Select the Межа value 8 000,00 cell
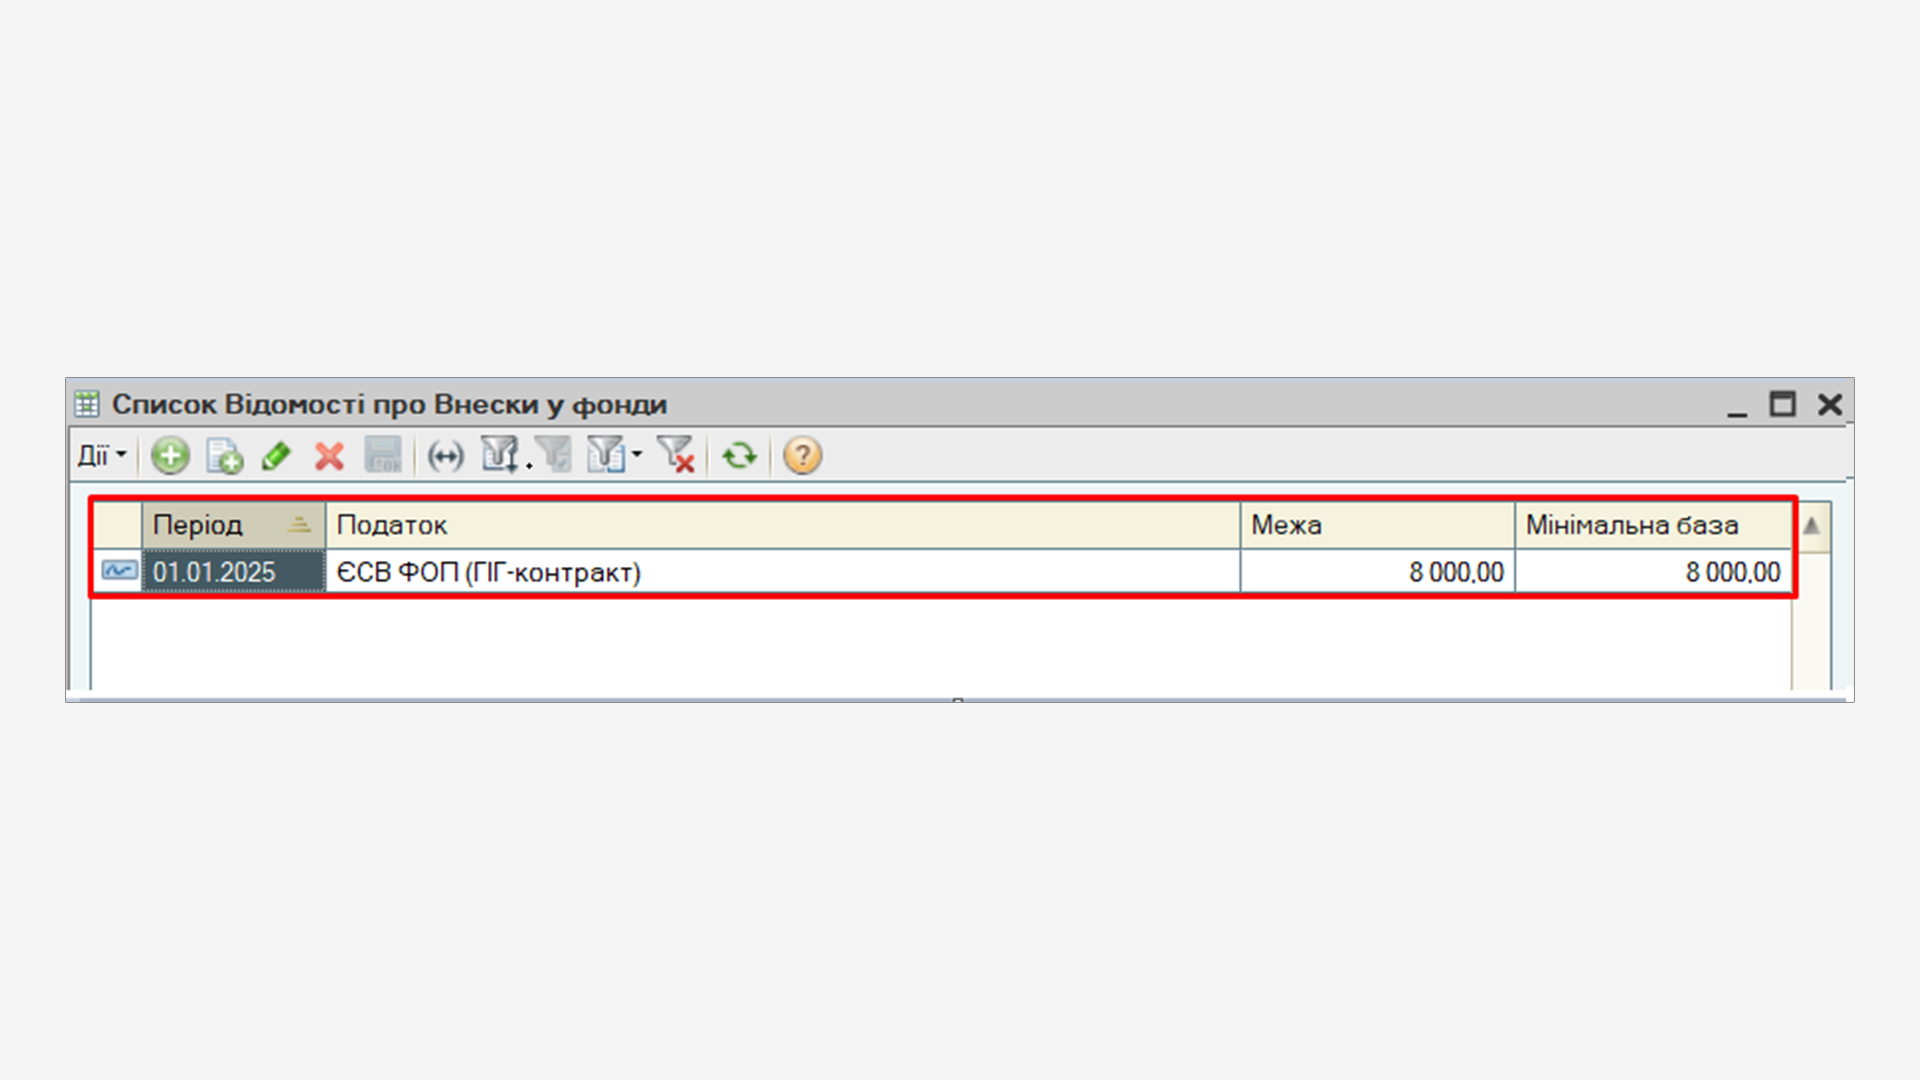Viewport: 1920px width, 1080px height. 1378,572
